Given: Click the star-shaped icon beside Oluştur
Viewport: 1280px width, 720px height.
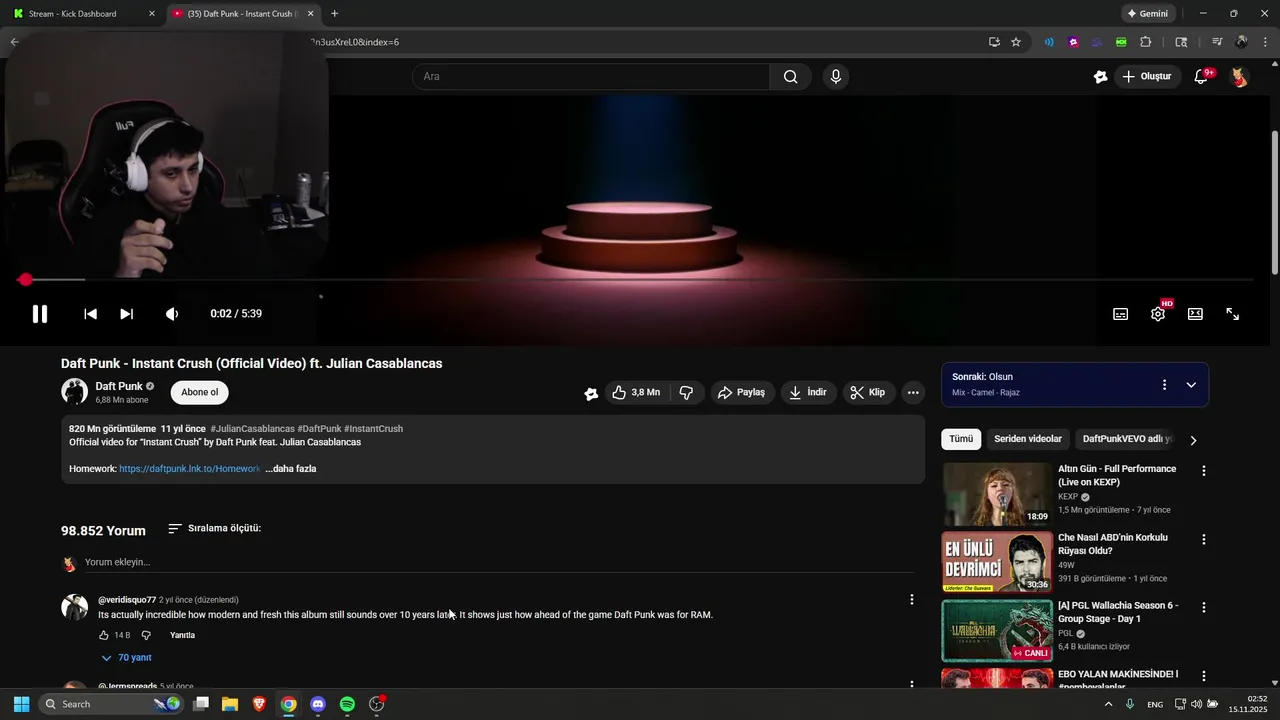Looking at the screenshot, I should click(x=1100, y=77).
